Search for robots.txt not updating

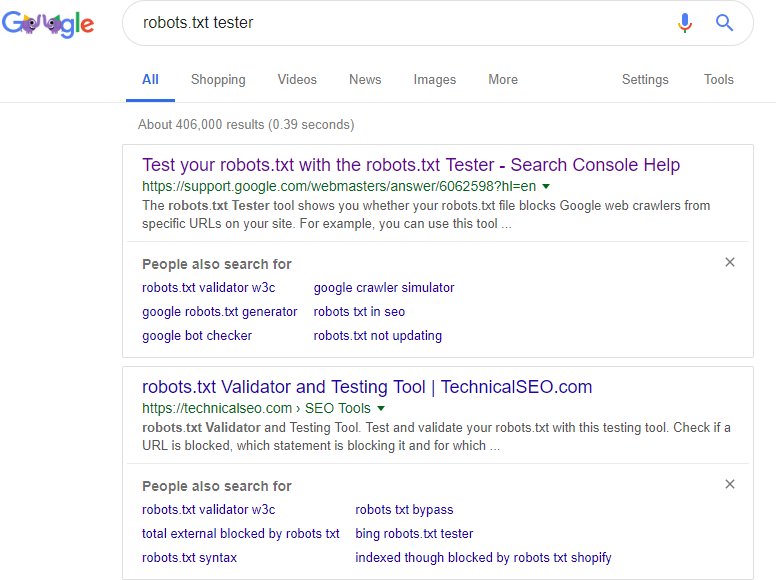click(378, 336)
